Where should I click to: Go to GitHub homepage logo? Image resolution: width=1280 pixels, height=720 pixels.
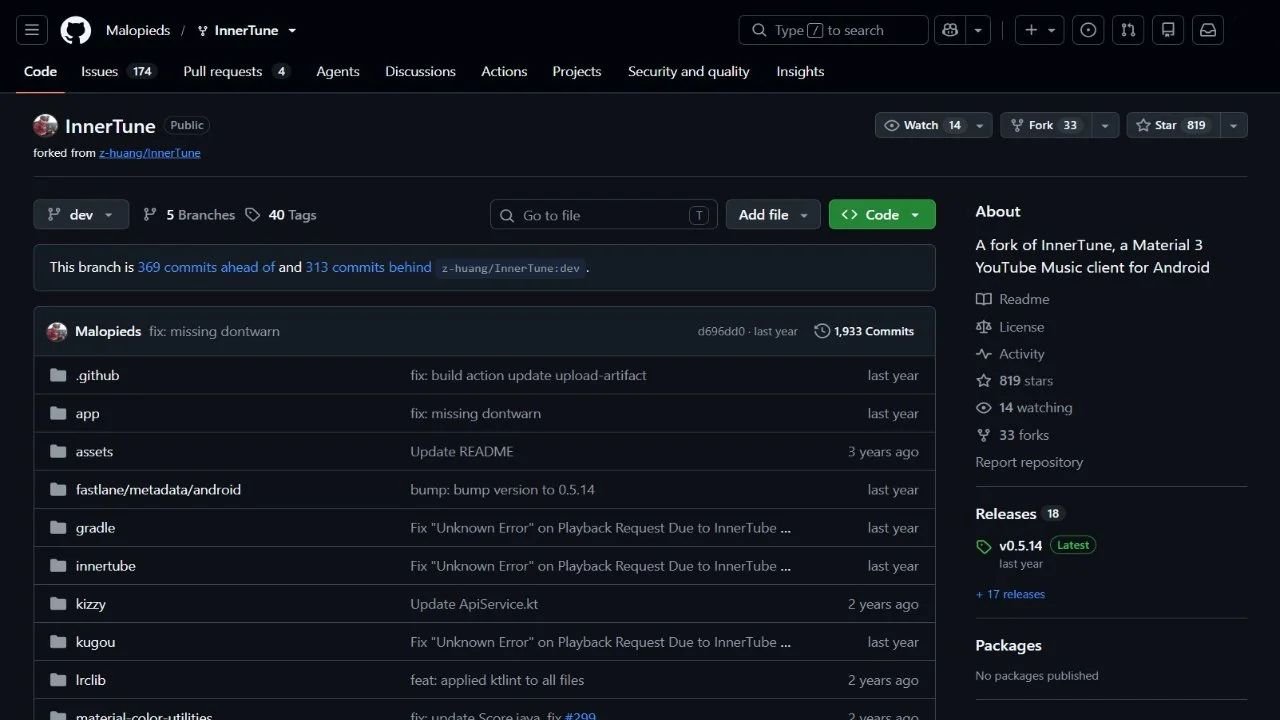pyautogui.click(x=76, y=30)
